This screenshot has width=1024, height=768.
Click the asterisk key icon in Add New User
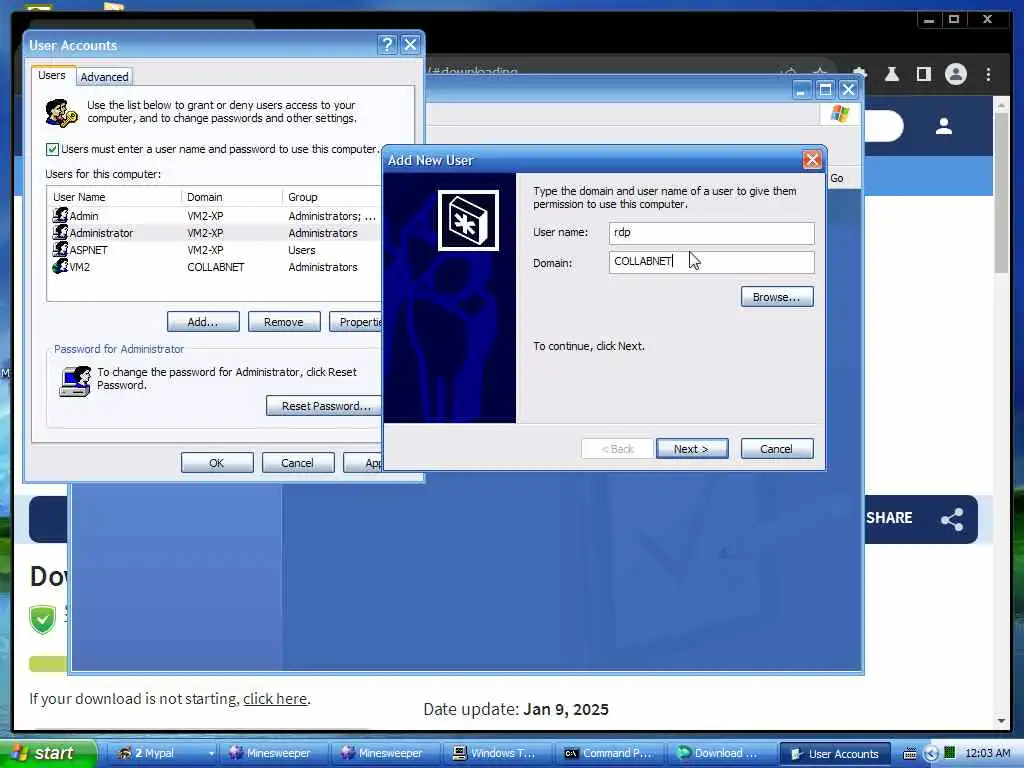(x=468, y=221)
